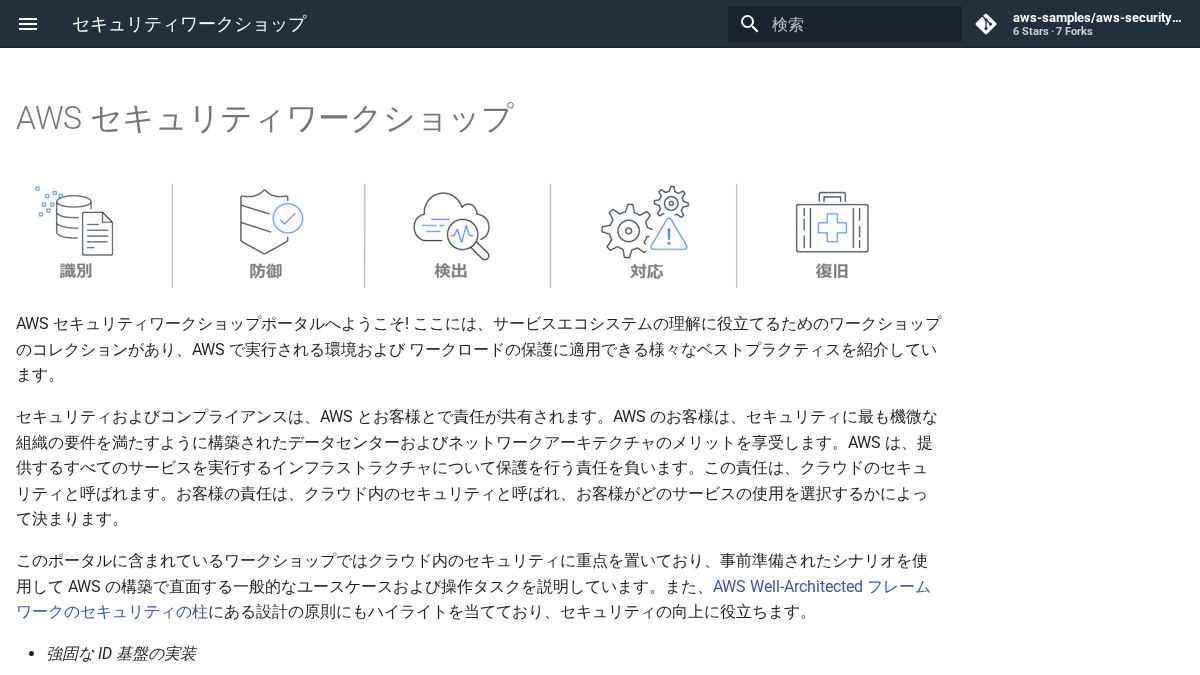Open the hamburger navigation menu
Viewport: 1200px width, 675px height.
pos(28,24)
